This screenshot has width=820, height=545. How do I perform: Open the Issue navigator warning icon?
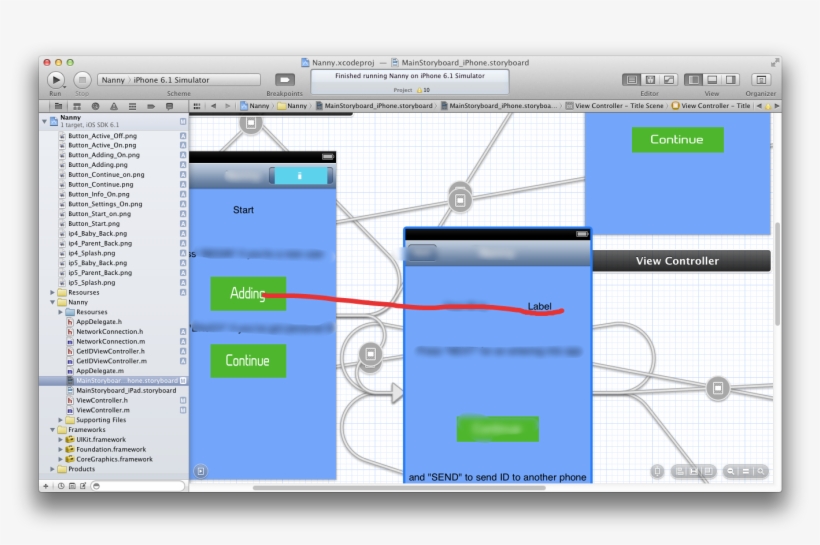tap(114, 105)
